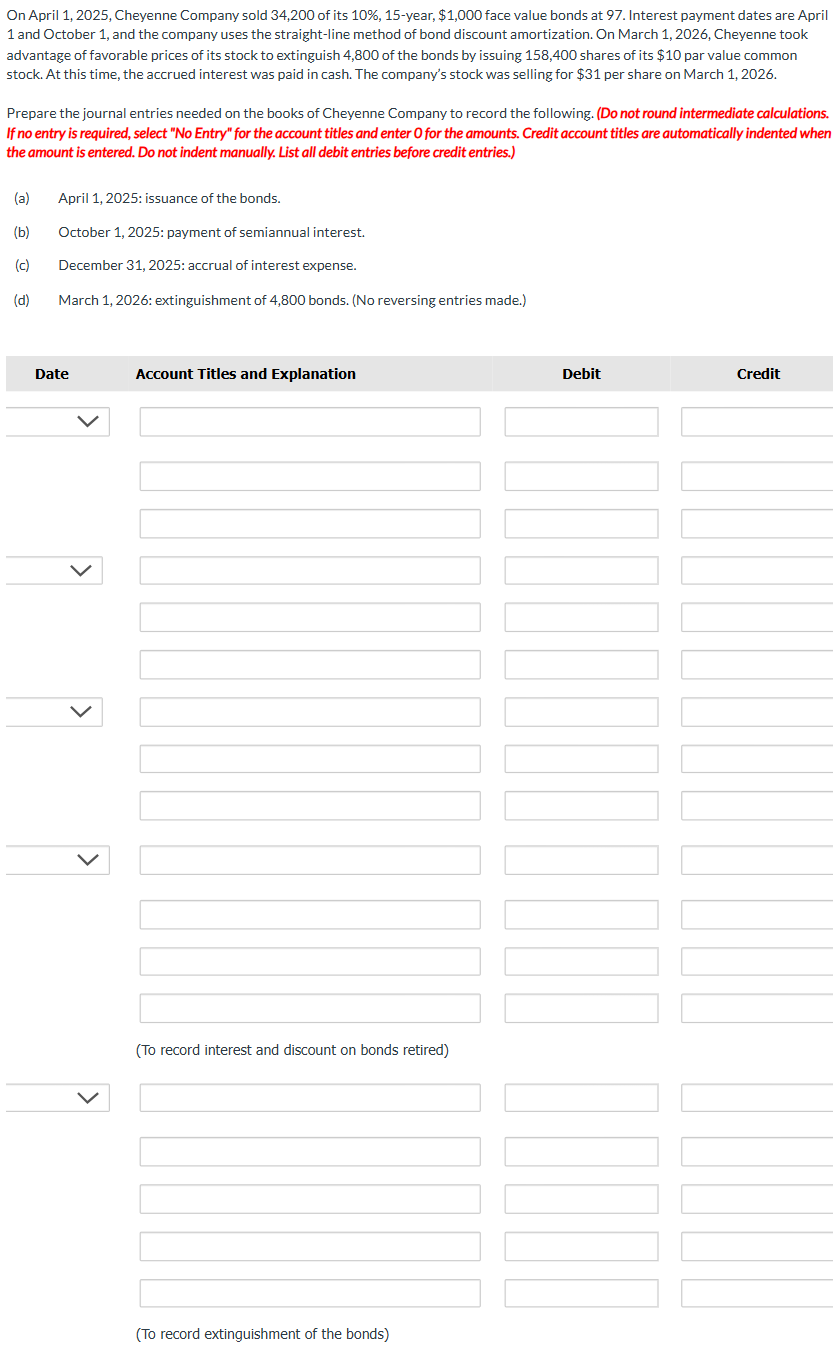Click the first entry's third-line account title field

pos(310,523)
